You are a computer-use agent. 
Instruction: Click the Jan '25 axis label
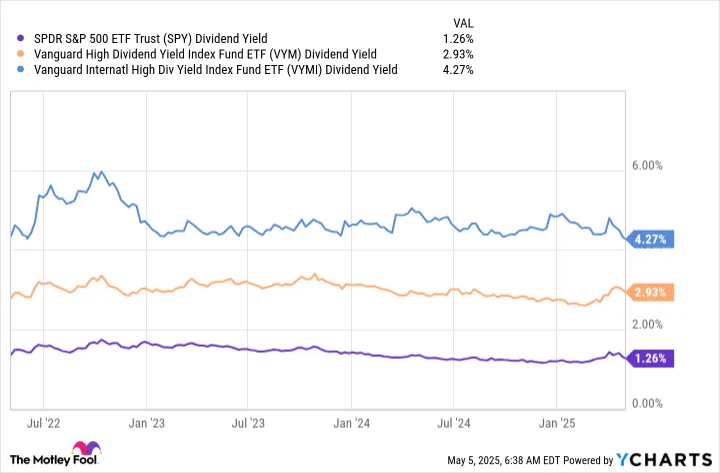557,423
